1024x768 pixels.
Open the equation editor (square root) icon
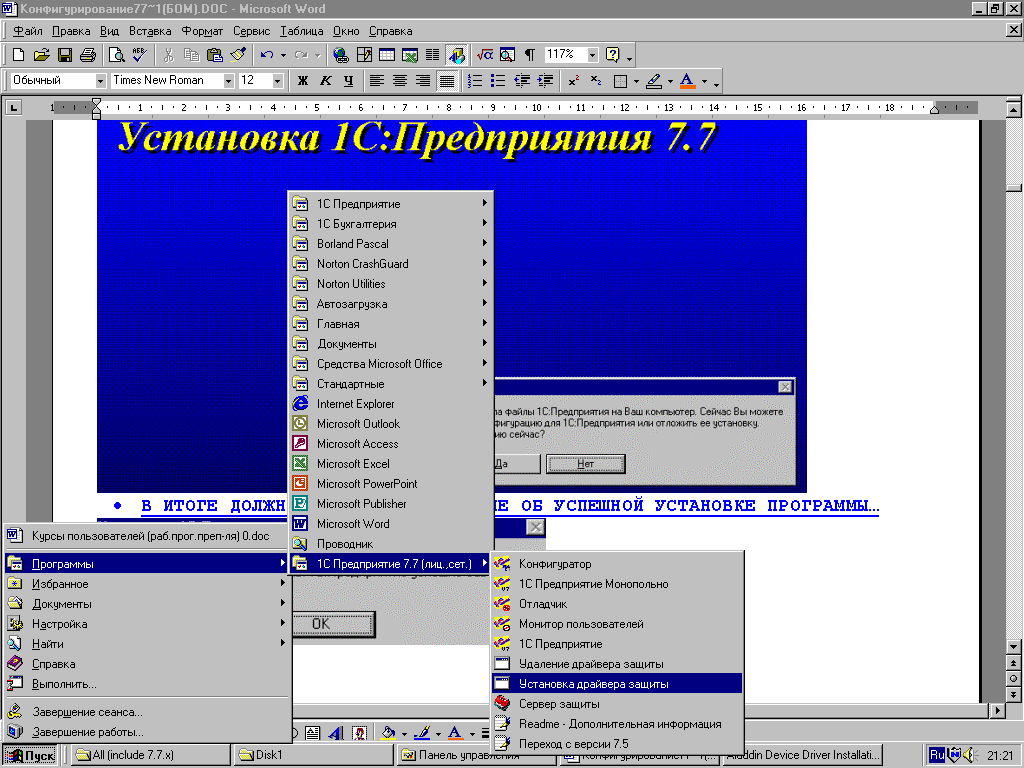coord(485,55)
